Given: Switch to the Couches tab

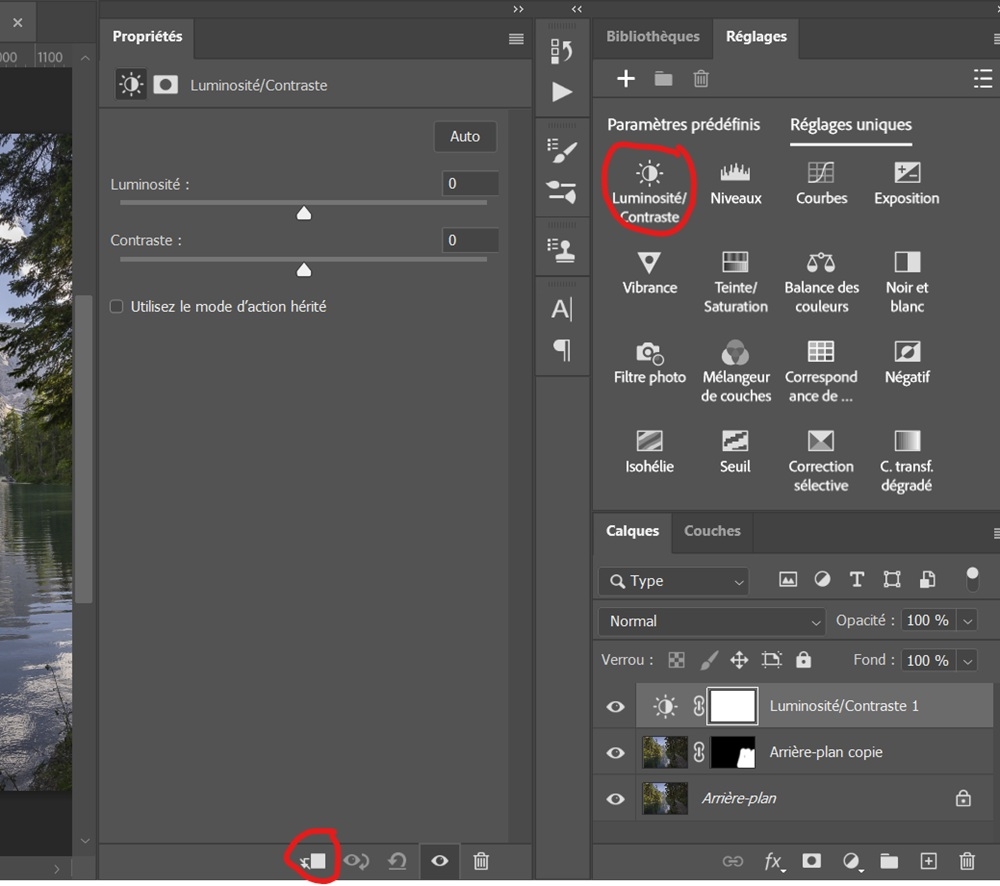Looking at the screenshot, I should [x=712, y=531].
